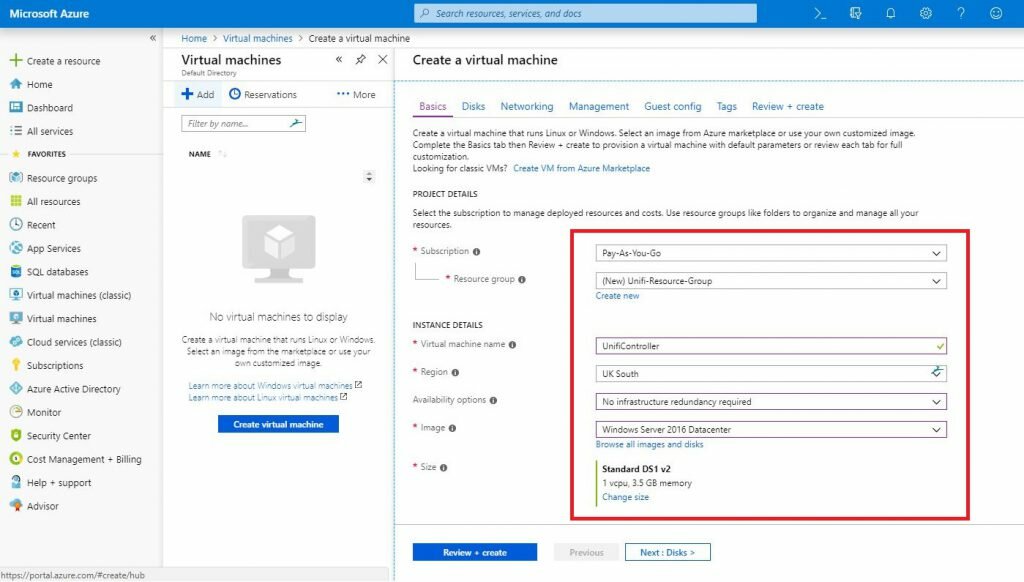Screen dimensions: 1024x582
Task: Click the Add button in Virtual machines
Action: point(198,94)
